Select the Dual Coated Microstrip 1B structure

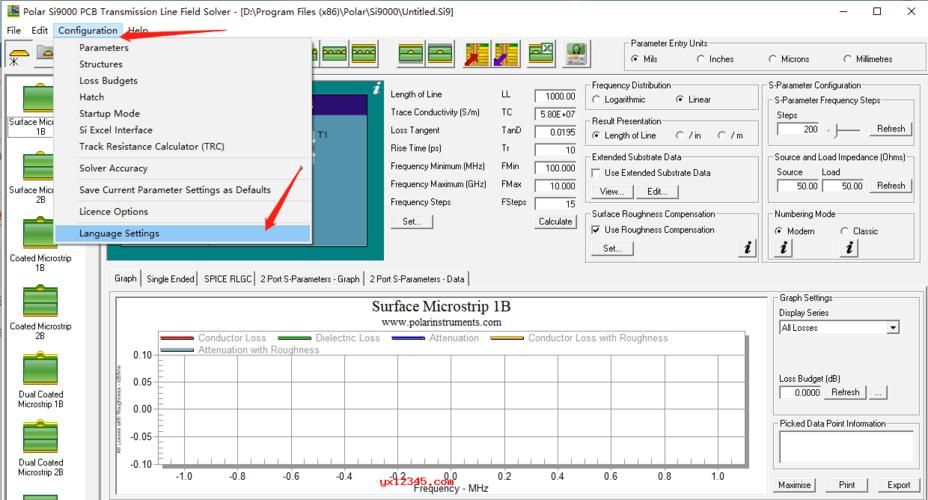pyautogui.click(x=40, y=370)
